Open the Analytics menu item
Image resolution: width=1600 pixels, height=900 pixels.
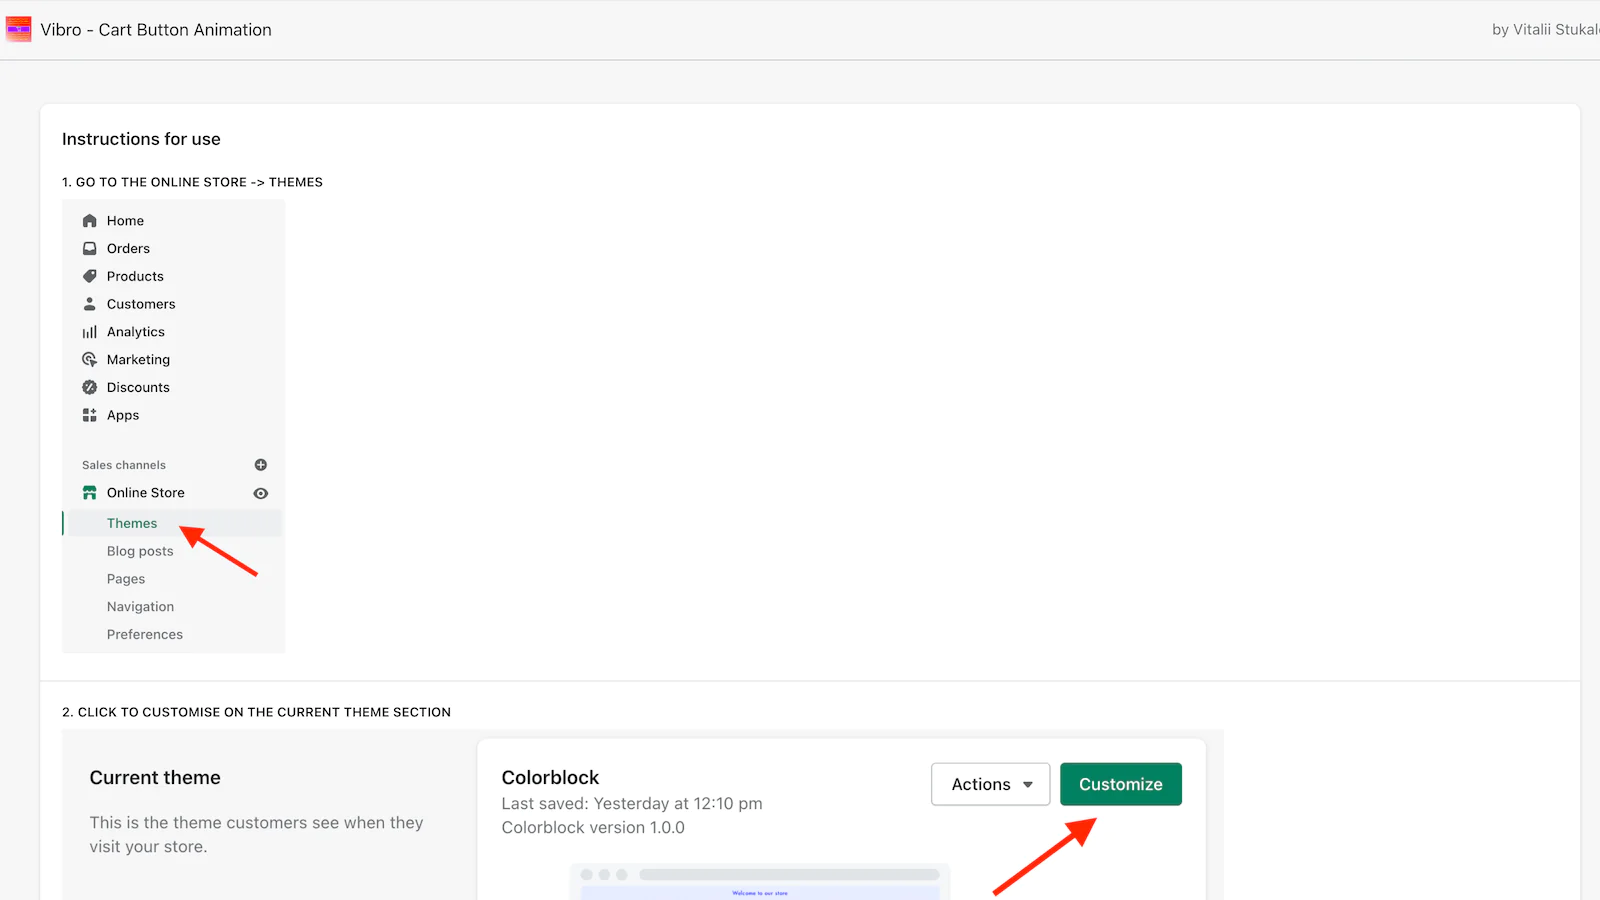[136, 332]
